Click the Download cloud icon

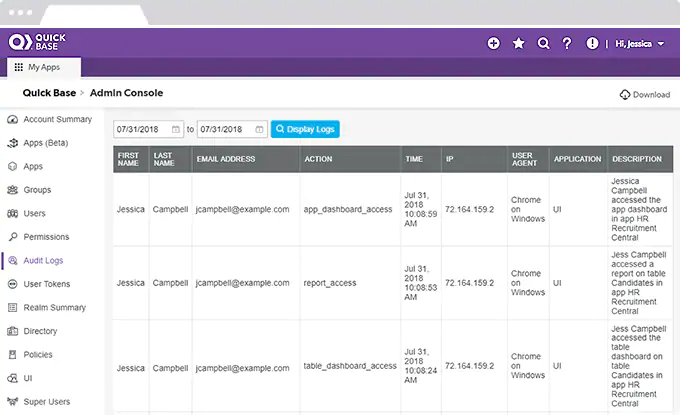tap(625, 95)
